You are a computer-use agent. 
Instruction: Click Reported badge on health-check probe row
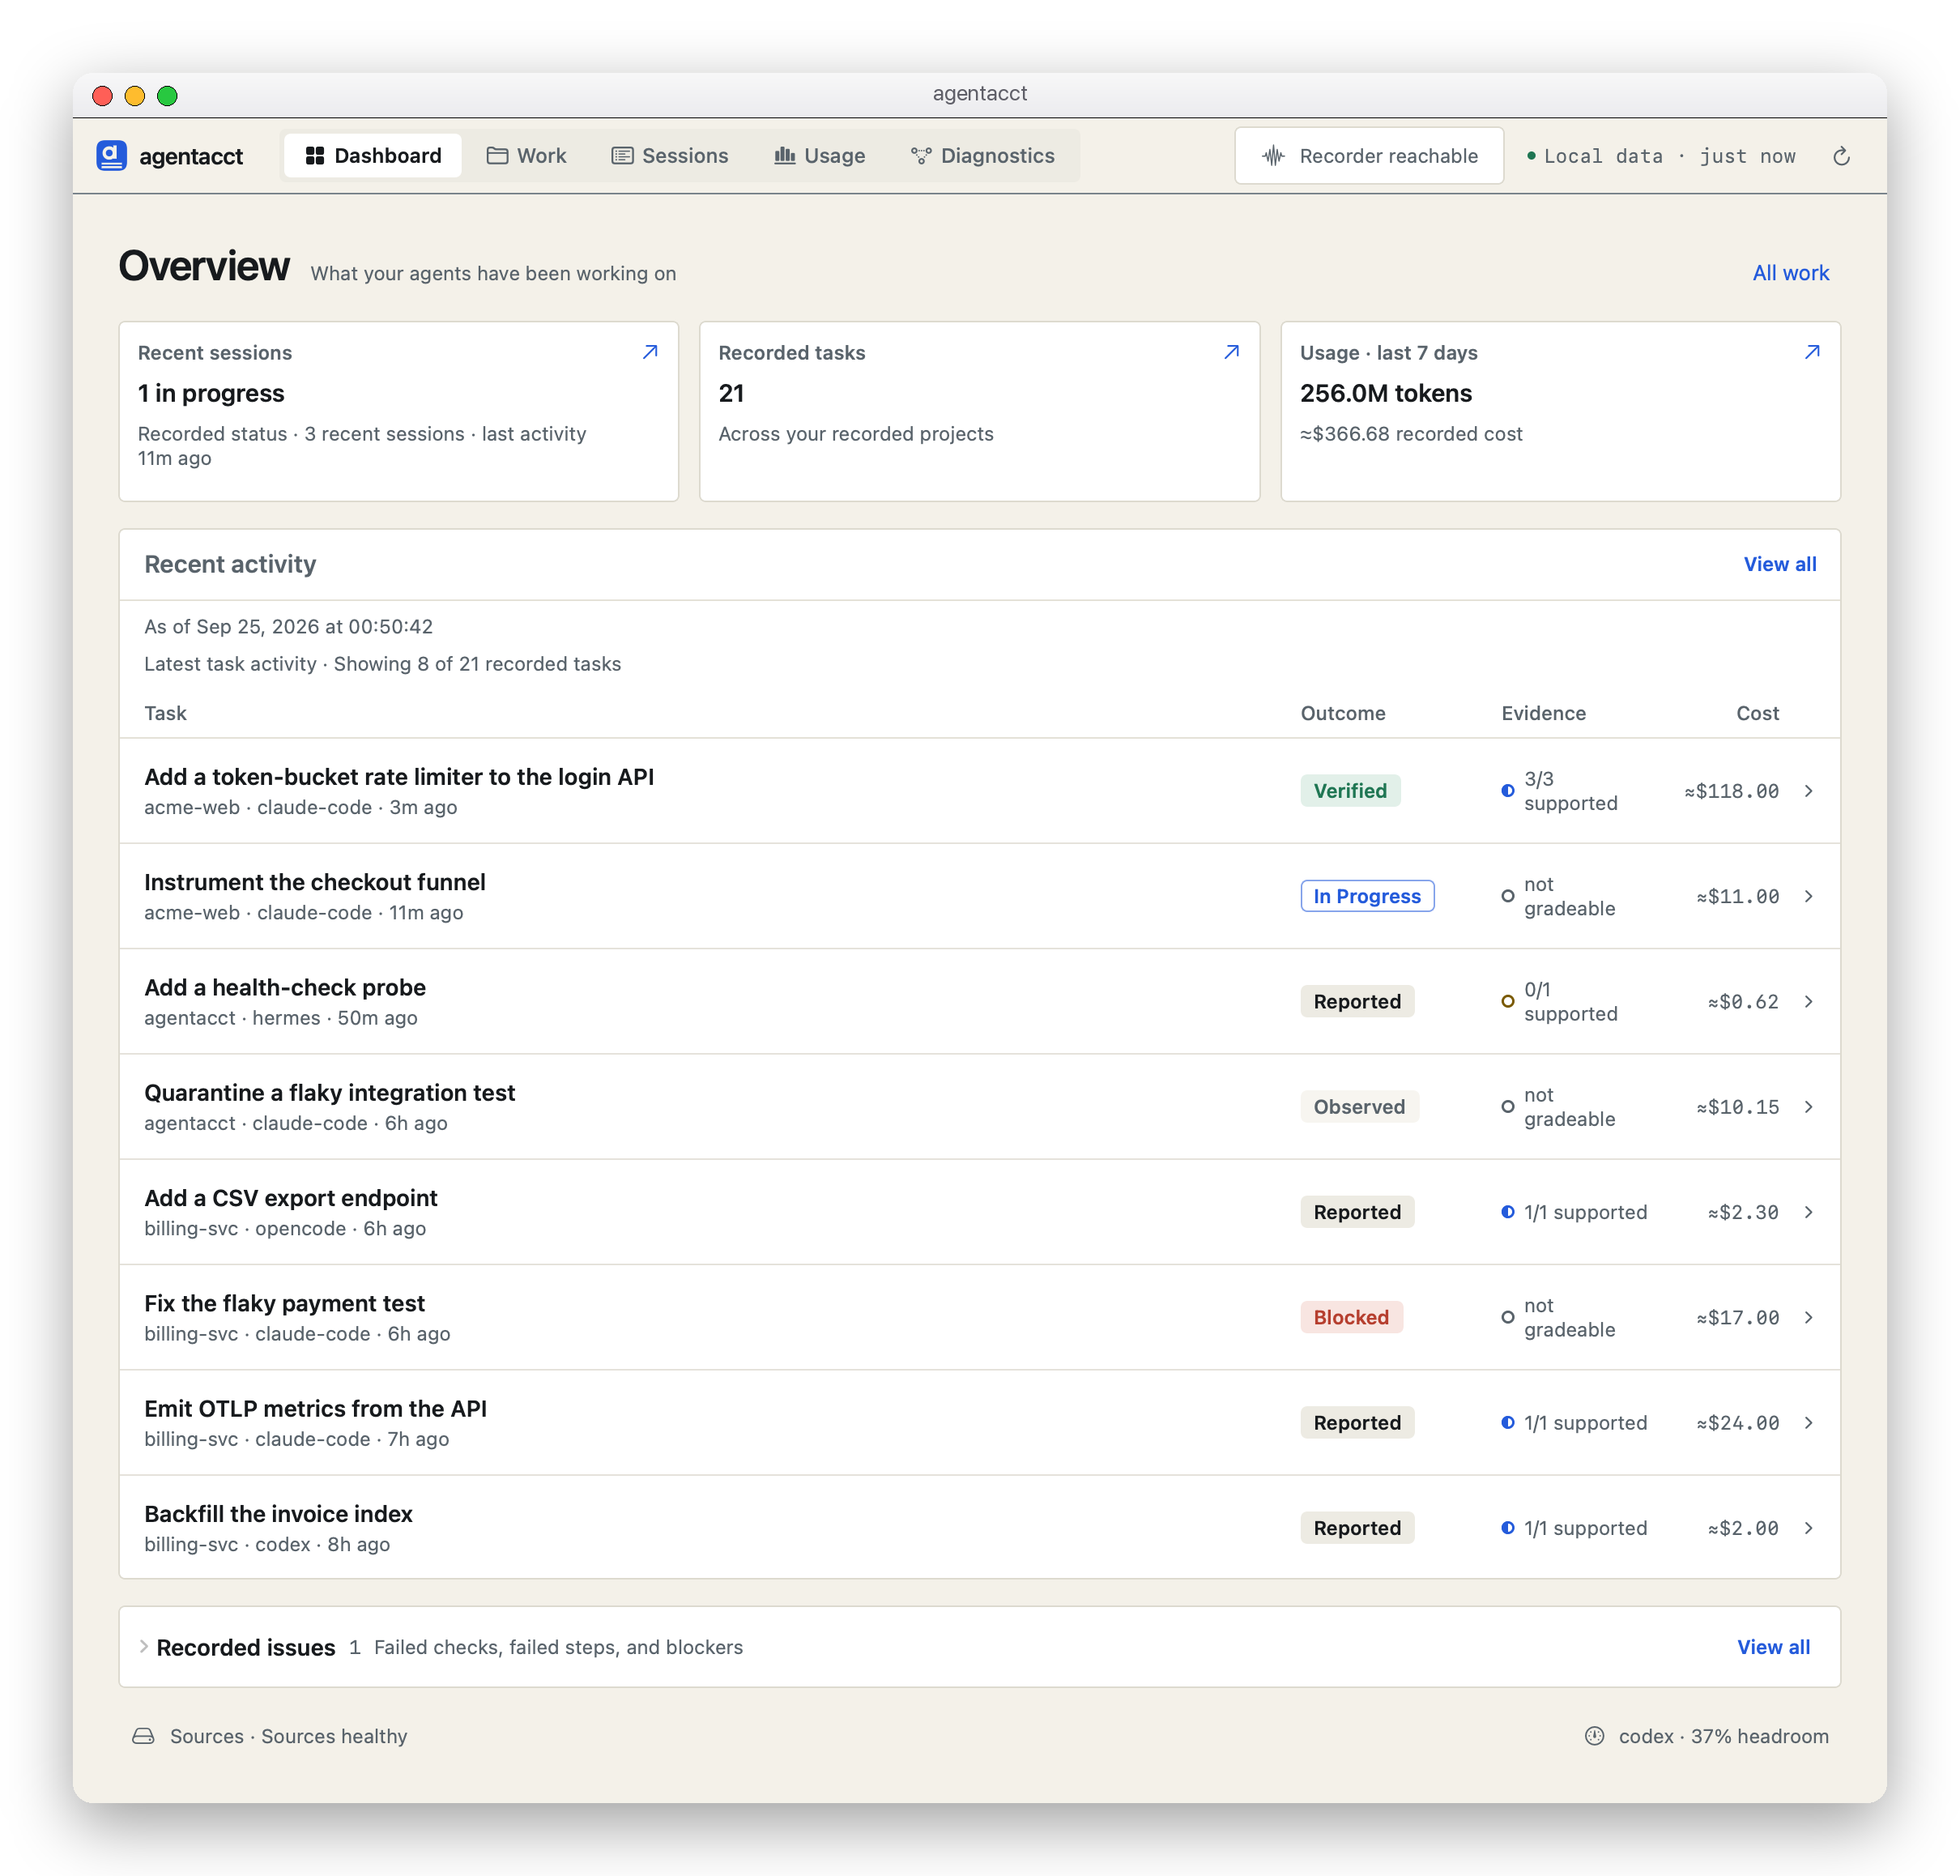click(1357, 1001)
